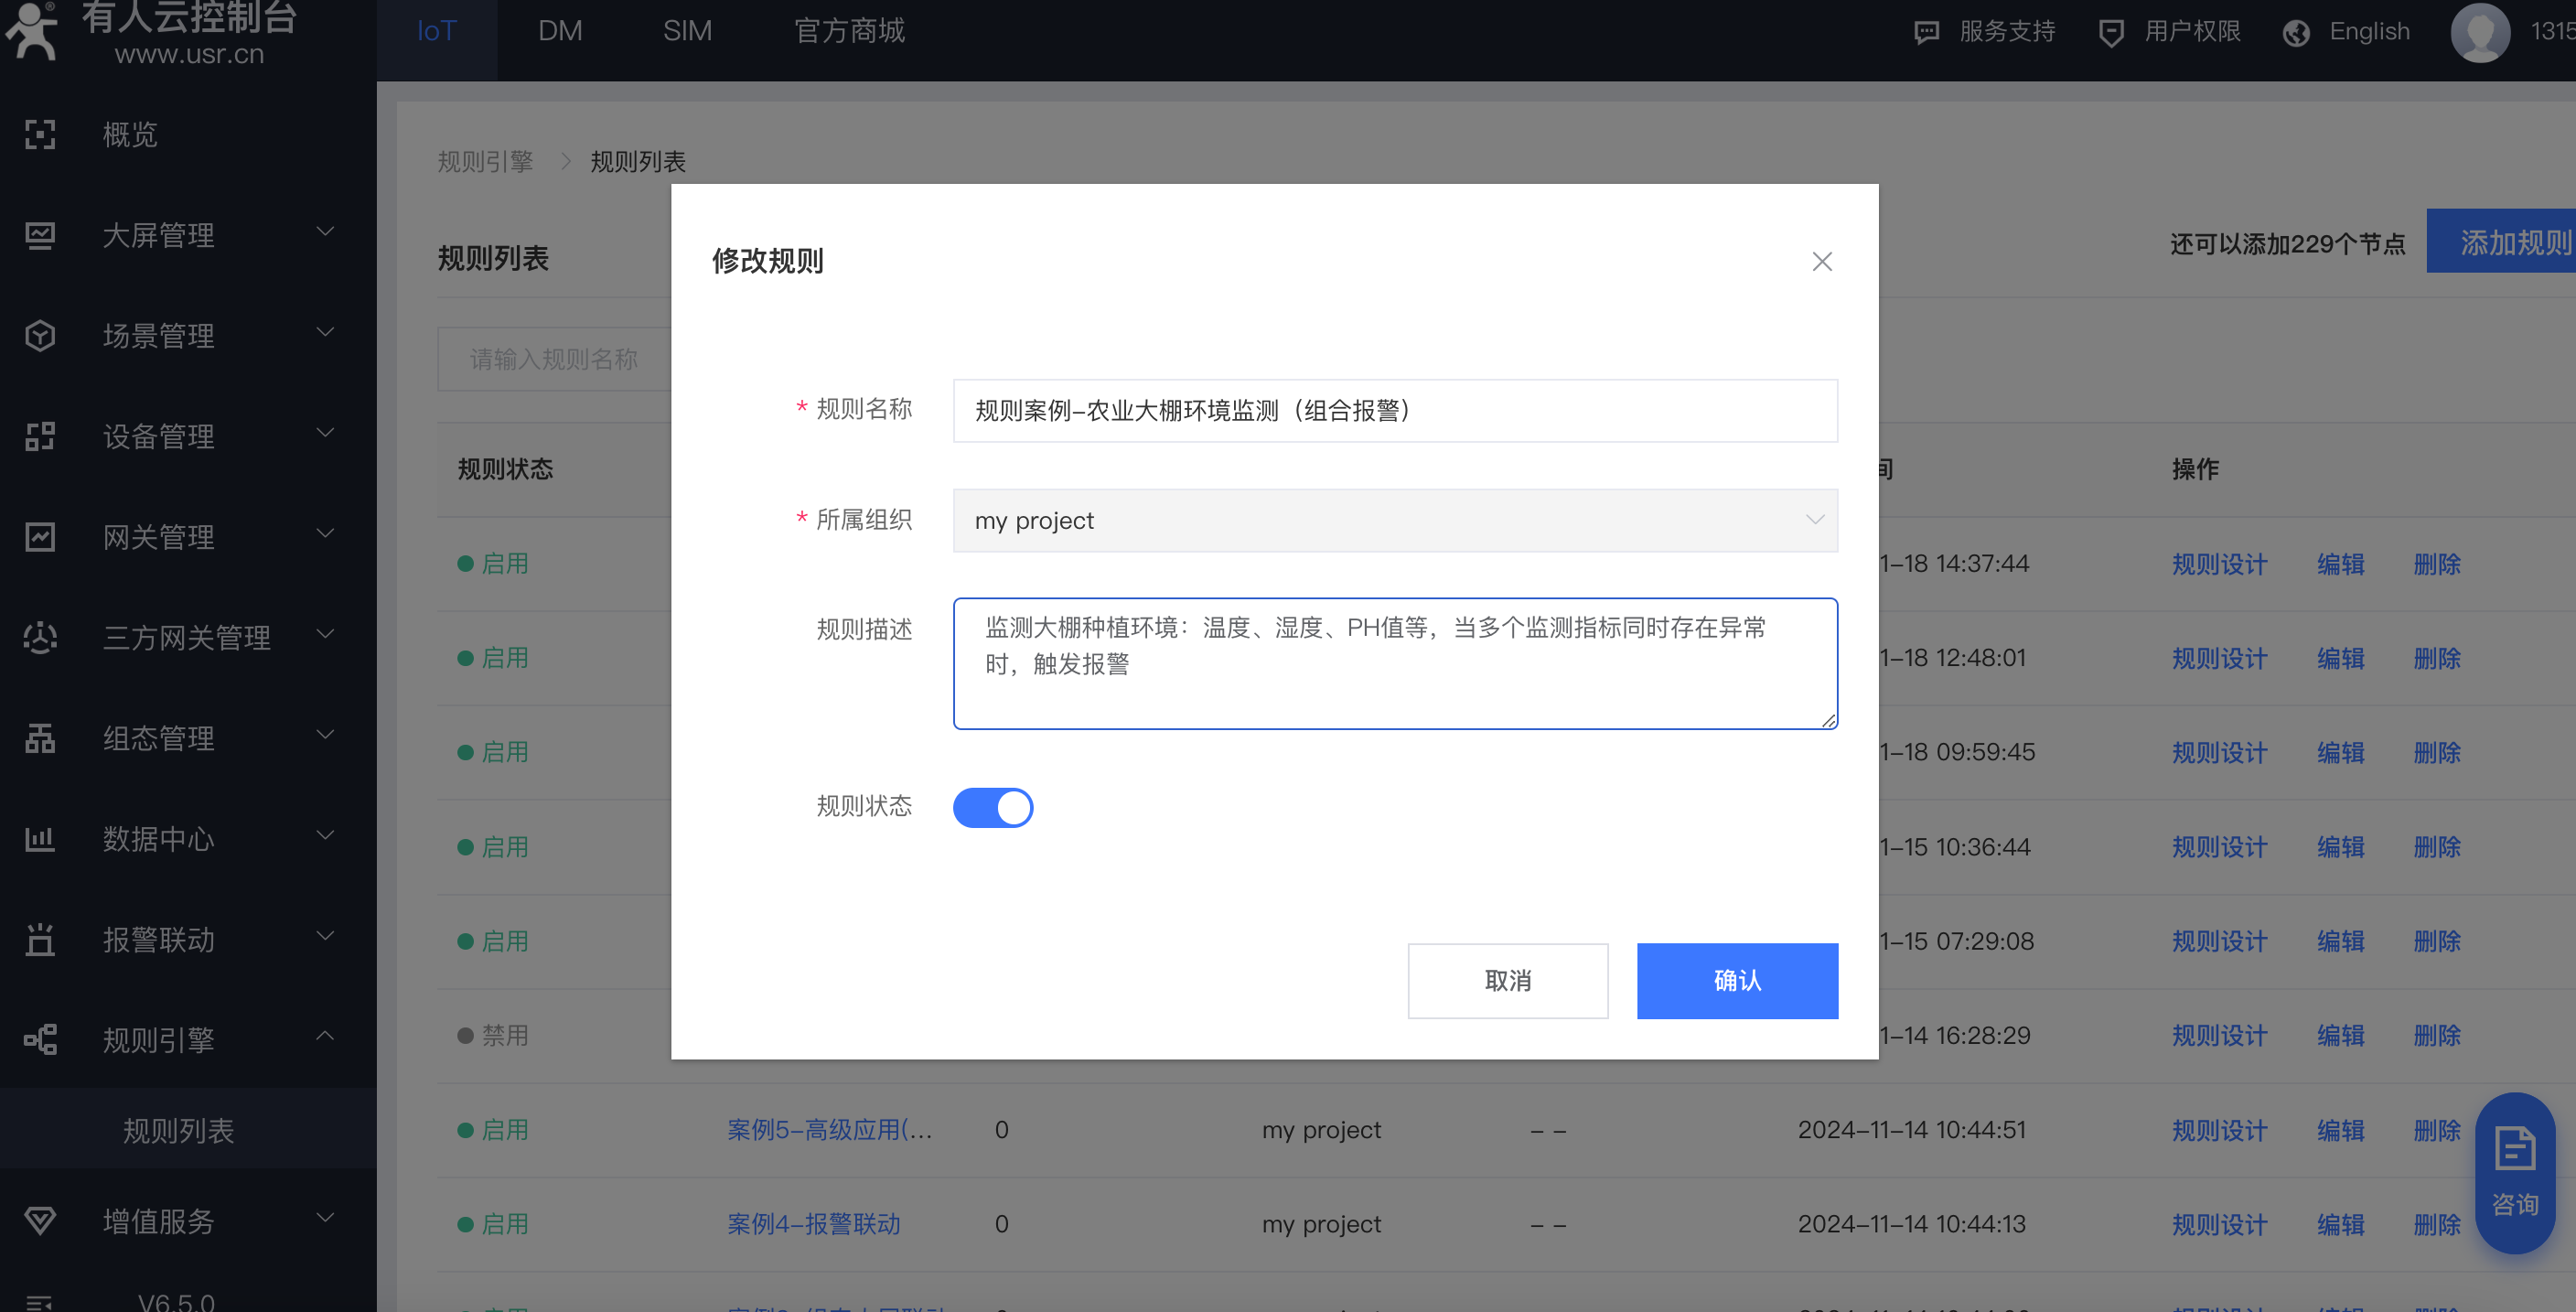Image resolution: width=2576 pixels, height=1312 pixels.
Task: Click 编辑 for the 12:48:01 row
Action: (2341, 659)
